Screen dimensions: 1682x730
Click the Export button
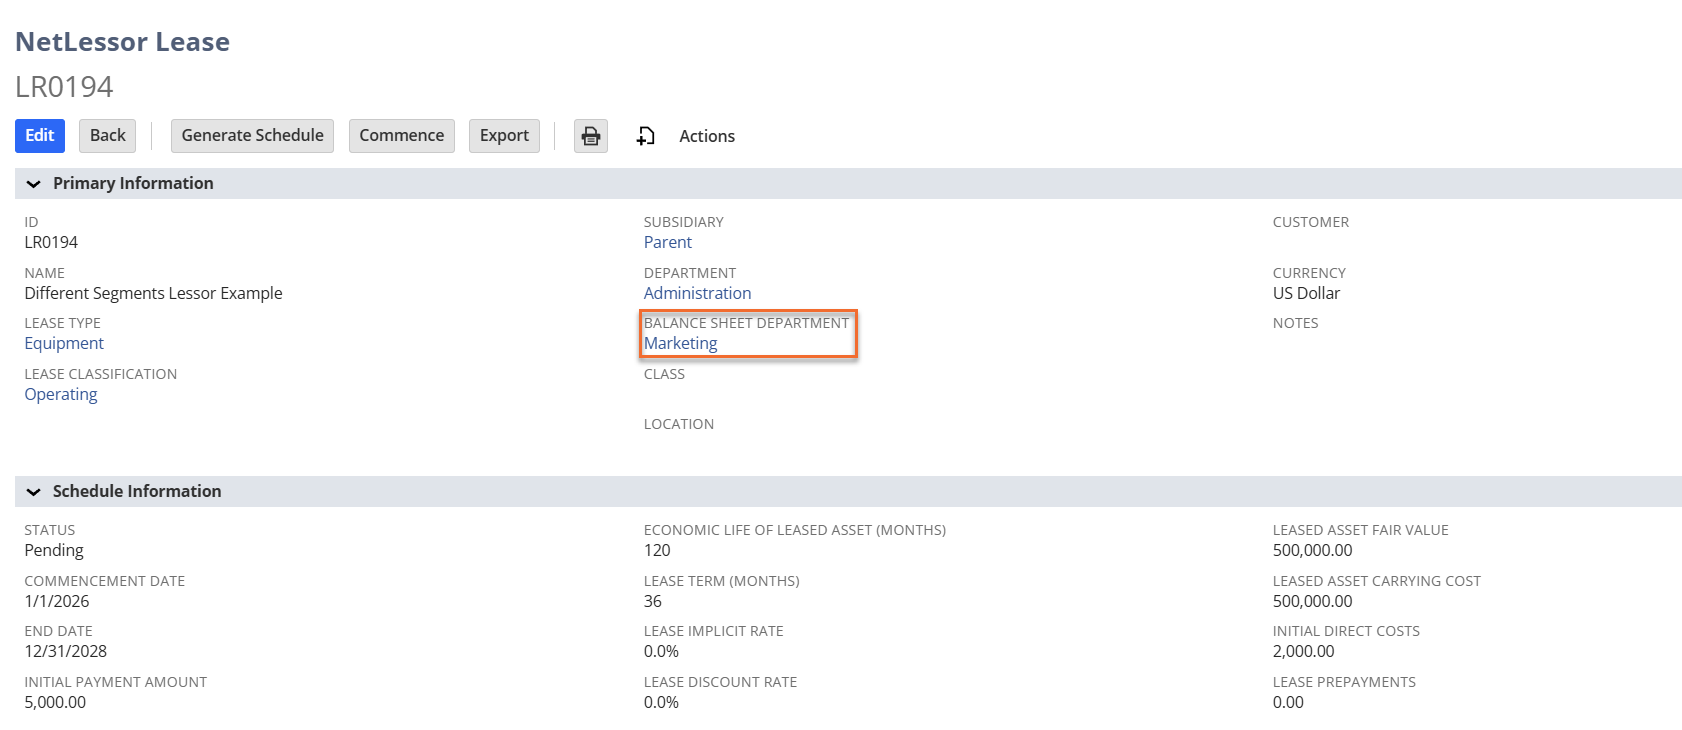[504, 136]
